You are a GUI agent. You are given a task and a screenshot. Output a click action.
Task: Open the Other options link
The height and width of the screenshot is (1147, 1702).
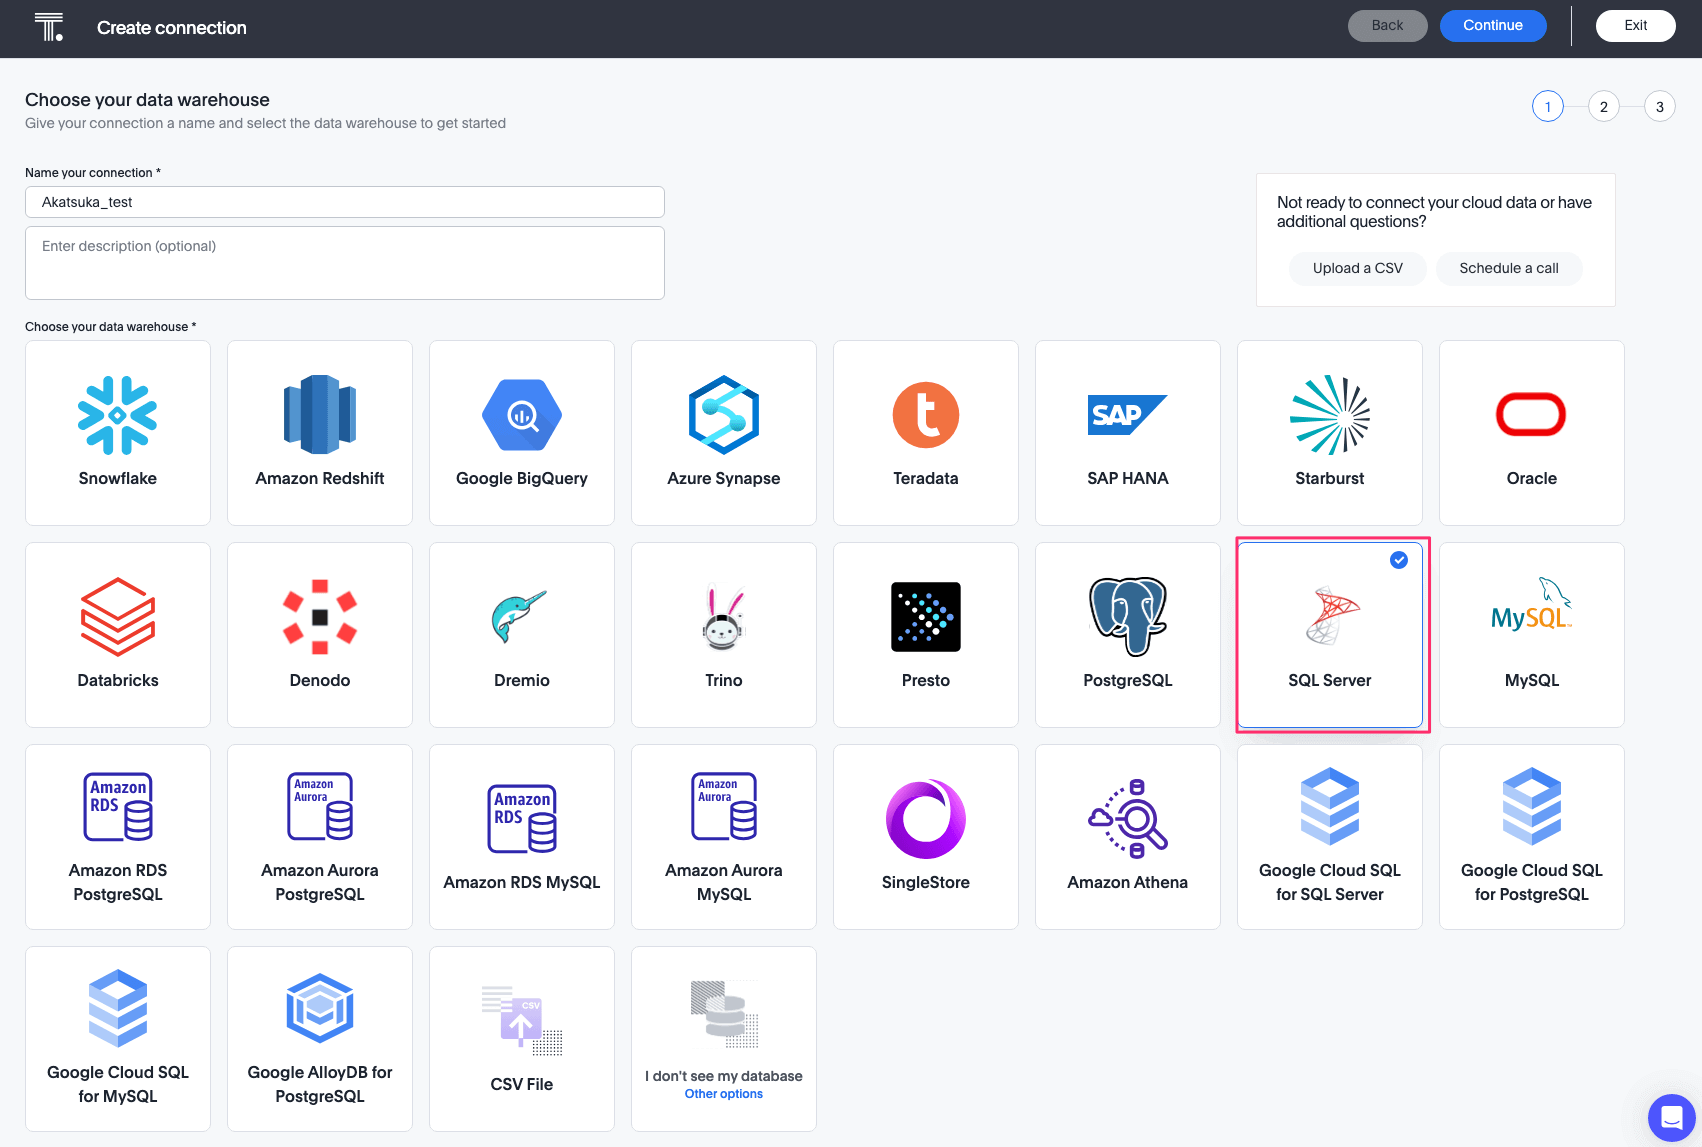pyautogui.click(x=724, y=1094)
